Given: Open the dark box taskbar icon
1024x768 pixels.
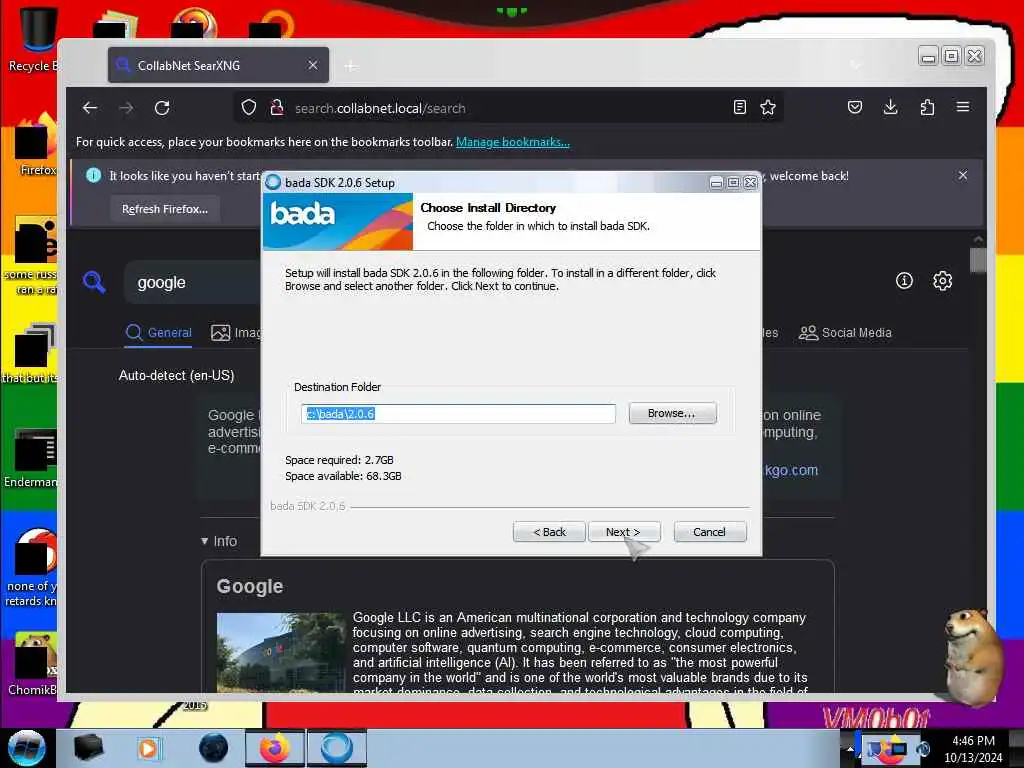Looking at the screenshot, I should click(x=88, y=748).
